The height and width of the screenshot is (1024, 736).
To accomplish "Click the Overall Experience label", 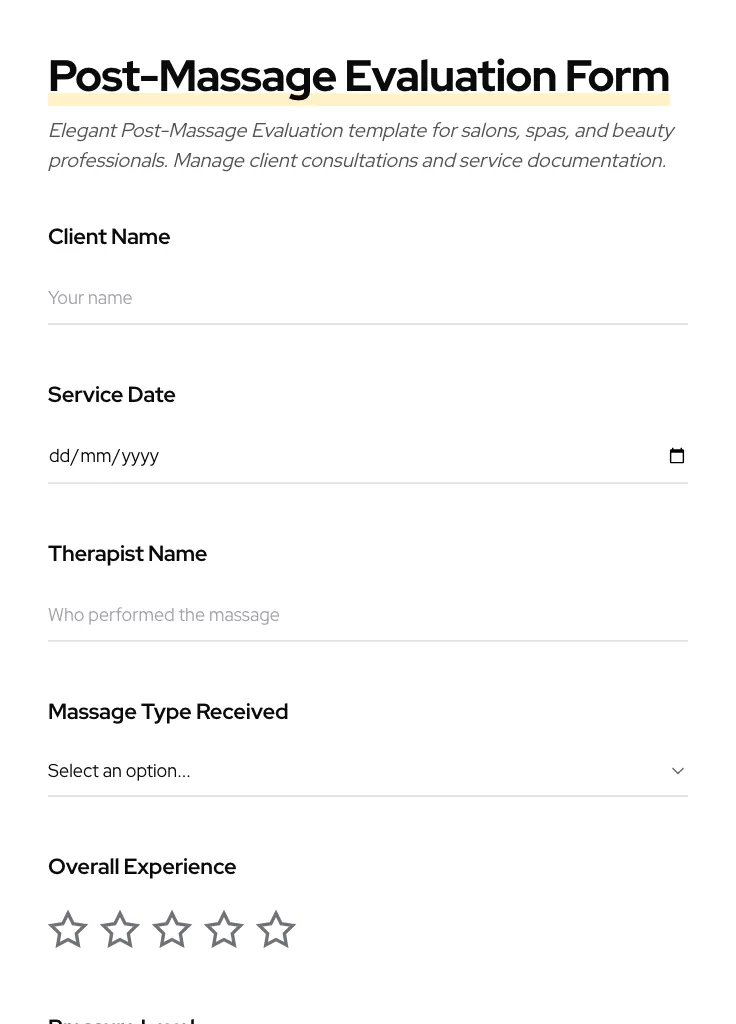I will (x=142, y=867).
